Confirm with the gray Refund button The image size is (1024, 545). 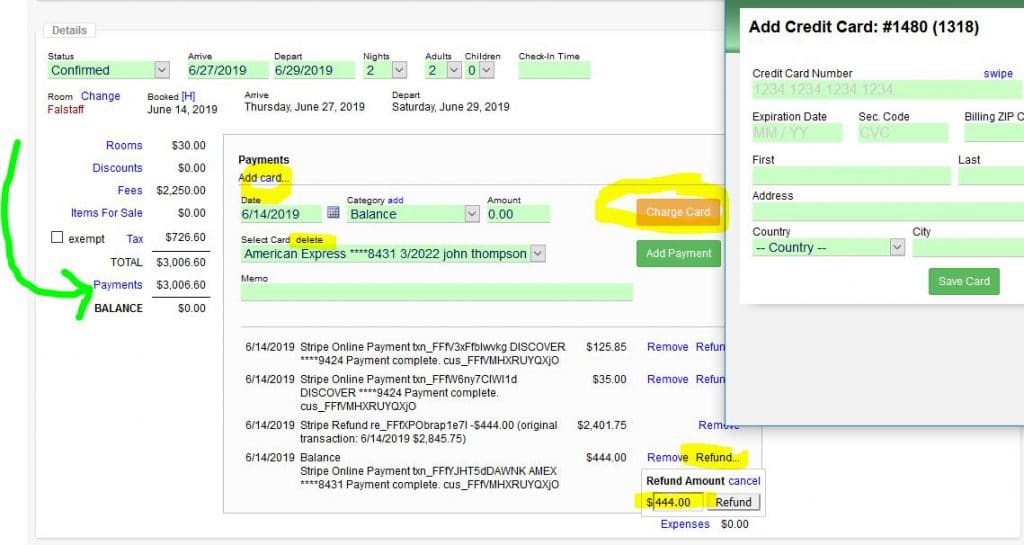[732, 502]
